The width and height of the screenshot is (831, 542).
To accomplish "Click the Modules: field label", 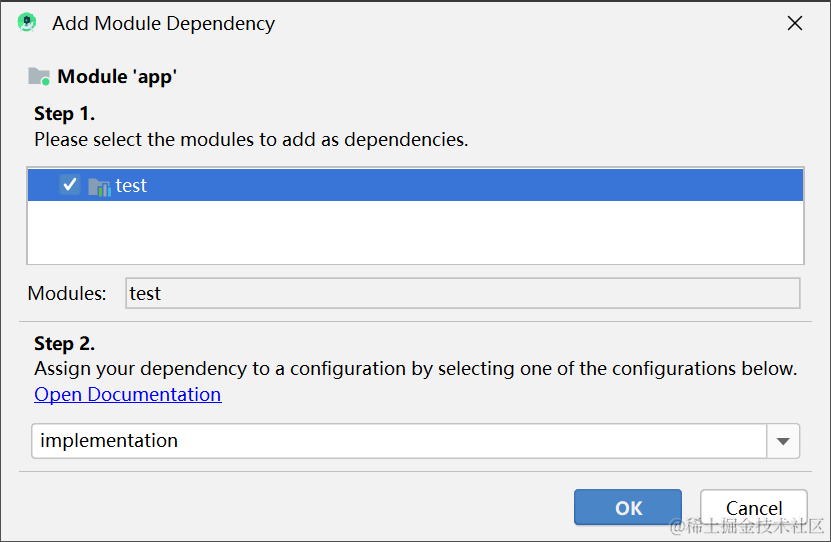I will tap(67, 294).
